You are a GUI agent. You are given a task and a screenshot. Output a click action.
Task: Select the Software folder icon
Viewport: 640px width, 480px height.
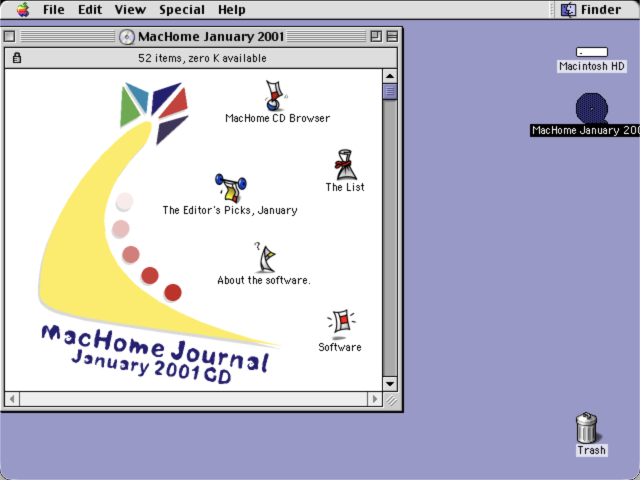tap(341, 324)
